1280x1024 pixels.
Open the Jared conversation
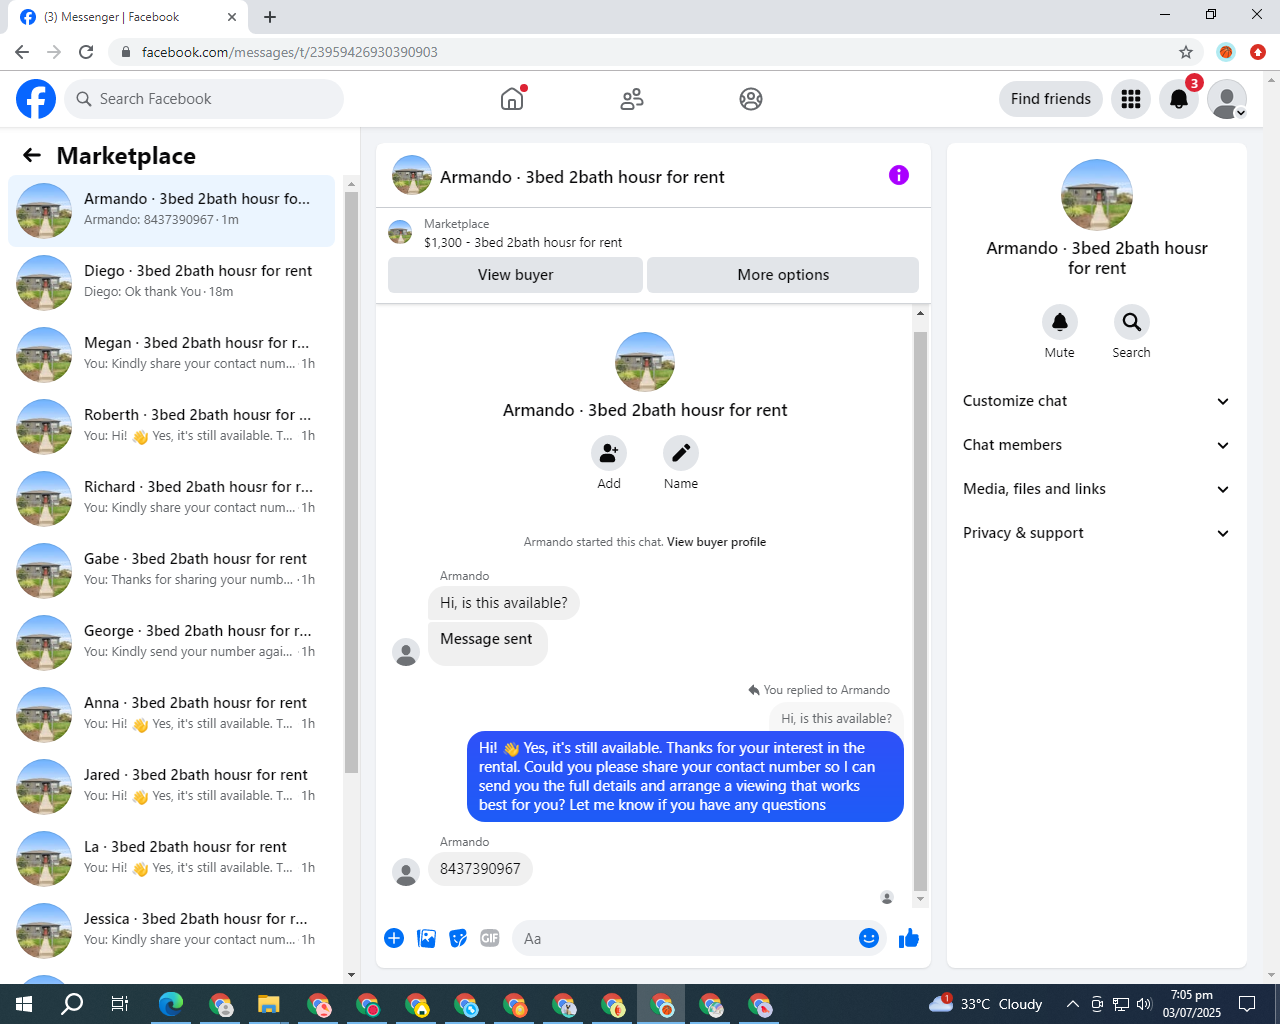pos(172,786)
